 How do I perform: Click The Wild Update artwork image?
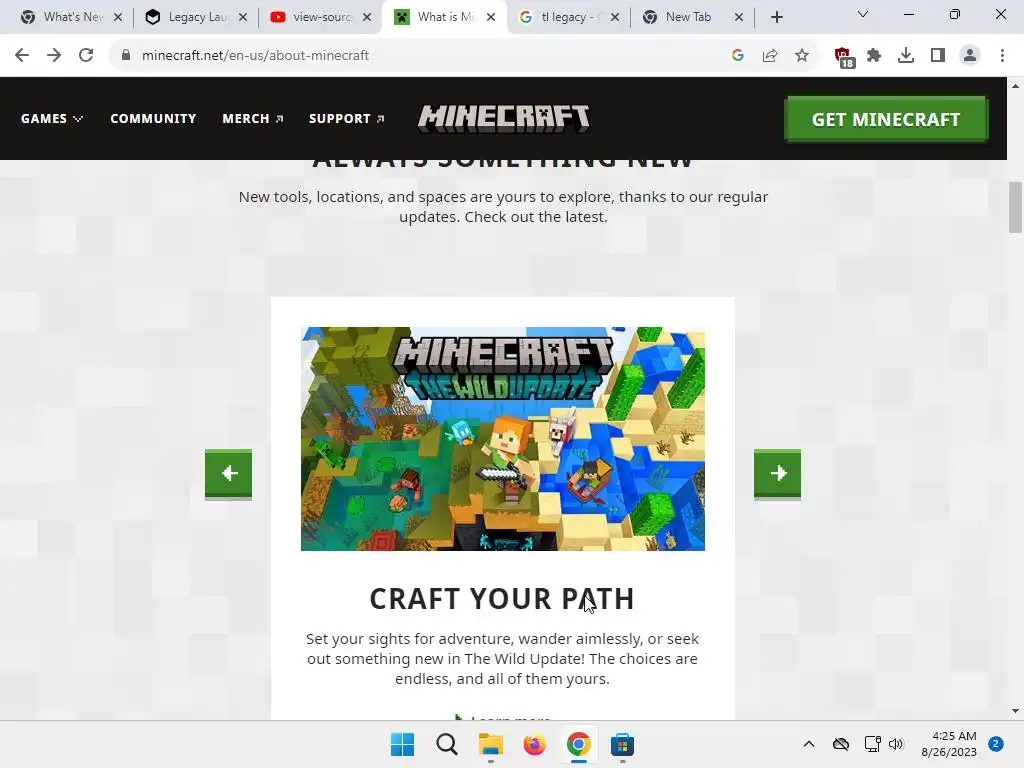point(503,439)
